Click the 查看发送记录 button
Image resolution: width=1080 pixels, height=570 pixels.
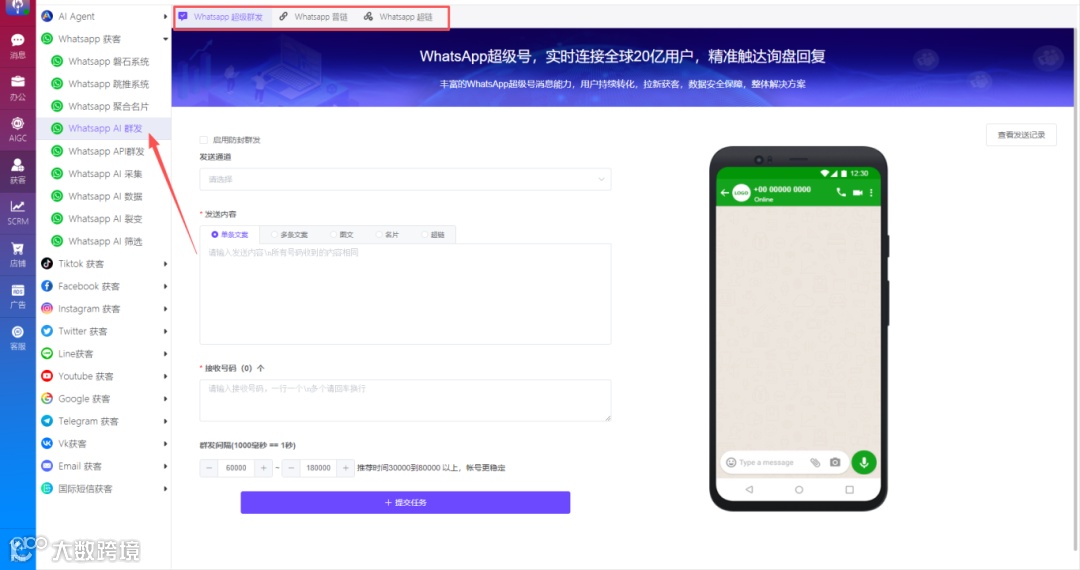coord(1021,135)
